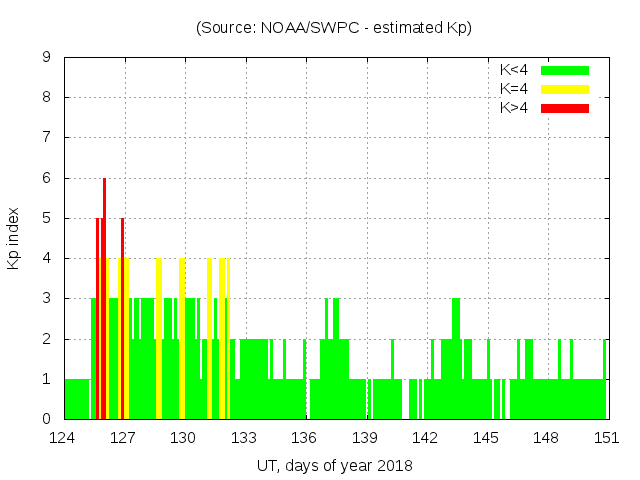The image size is (640, 480).
Task: Click the 145 tick label on x-axis
Action: [485, 438]
